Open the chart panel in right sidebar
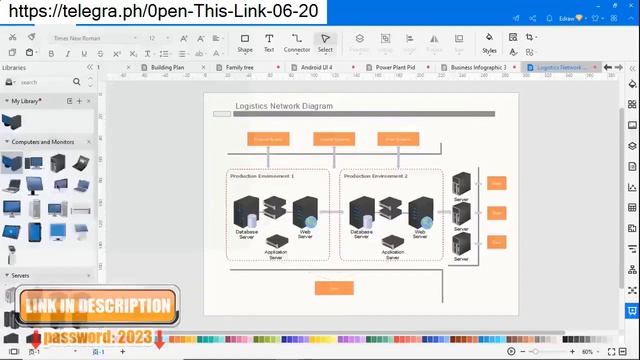Image resolution: width=640 pixels, height=360 pixels. point(632,187)
